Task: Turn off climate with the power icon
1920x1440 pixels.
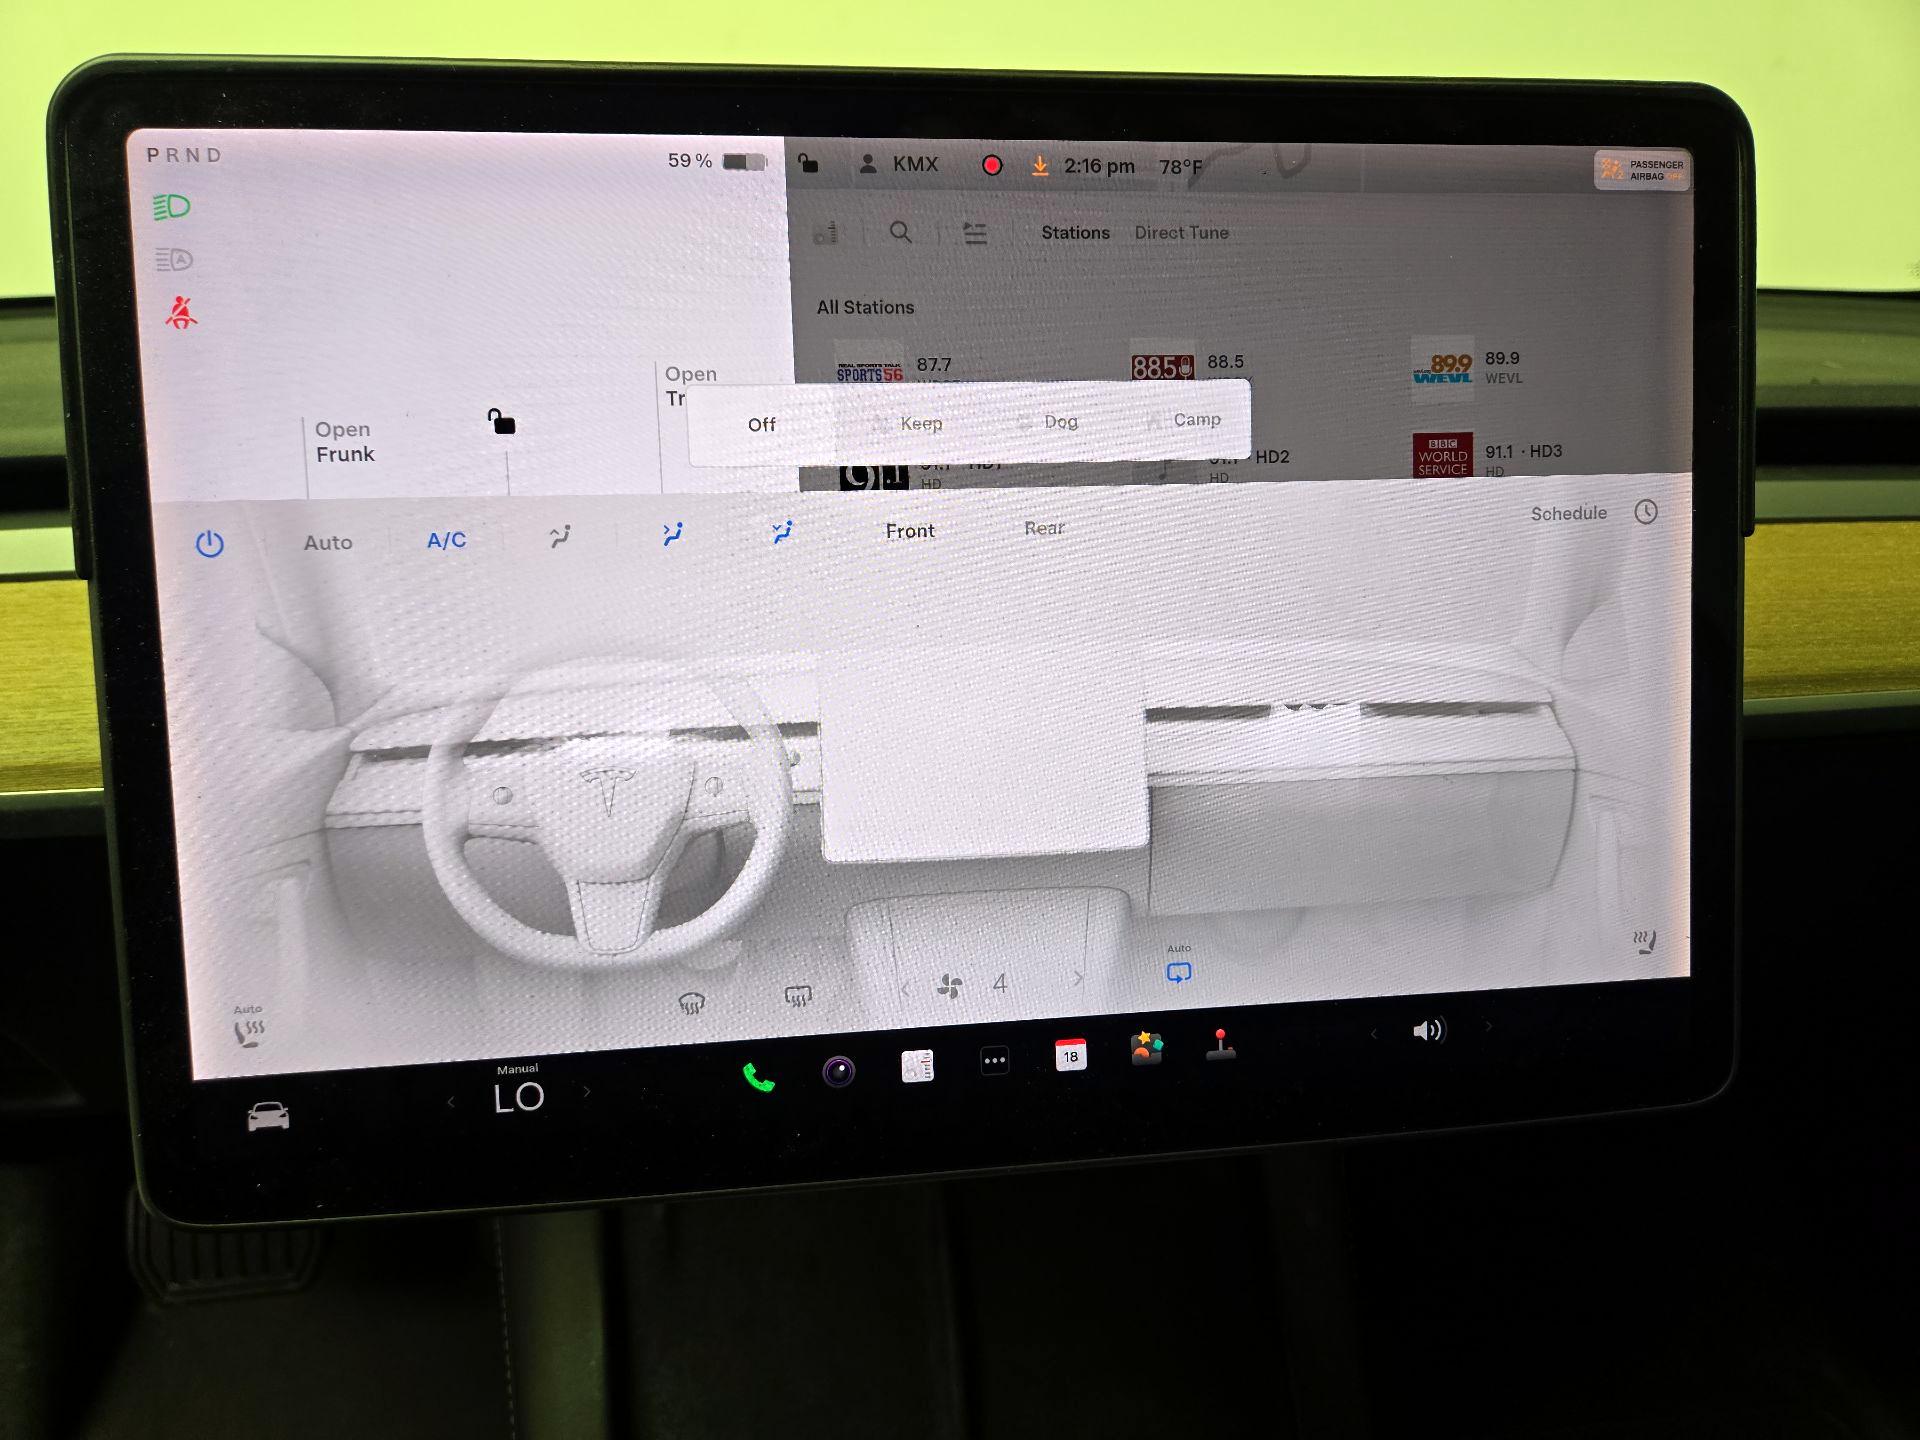Action: point(209,544)
